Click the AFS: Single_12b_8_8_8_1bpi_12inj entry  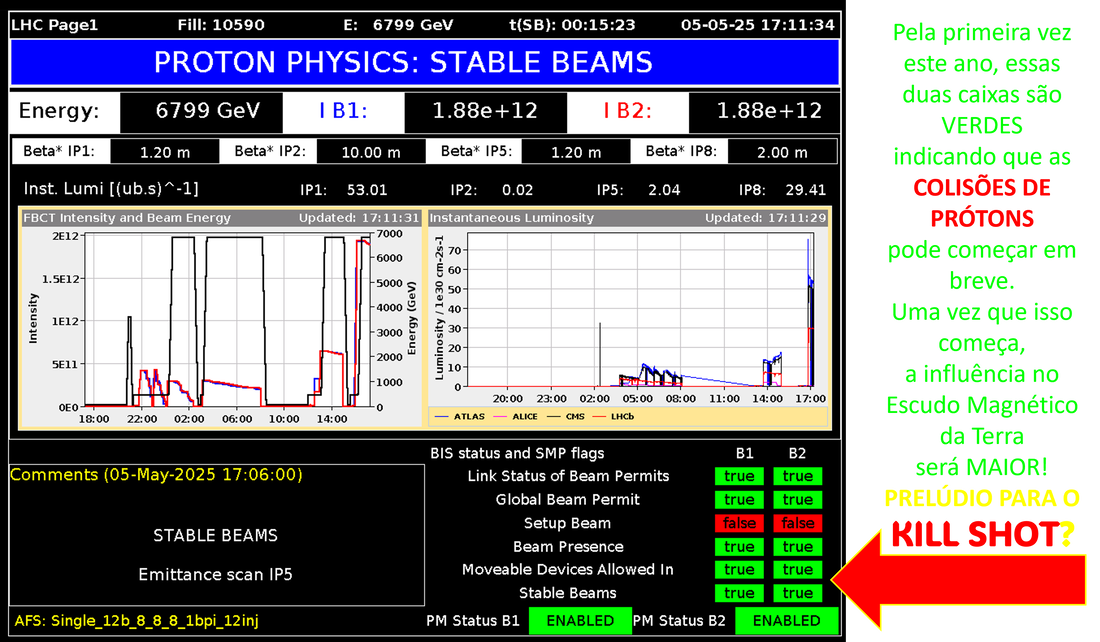click(x=137, y=621)
